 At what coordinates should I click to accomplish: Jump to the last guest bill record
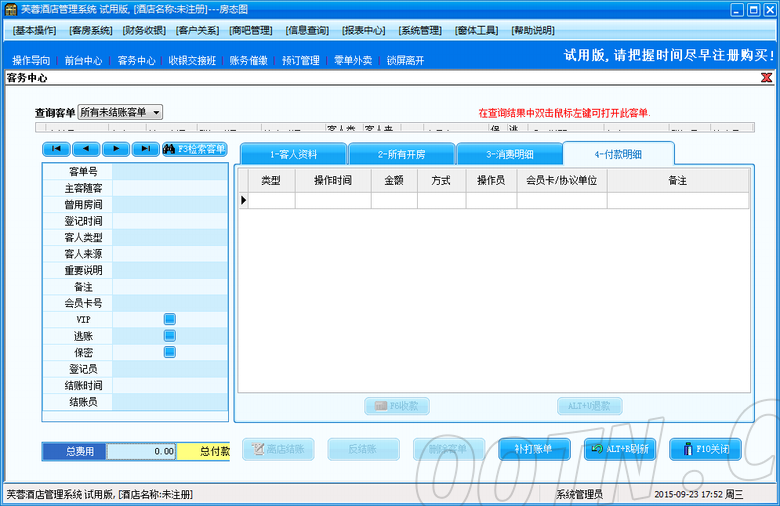pyautogui.click(x=145, y=149)
